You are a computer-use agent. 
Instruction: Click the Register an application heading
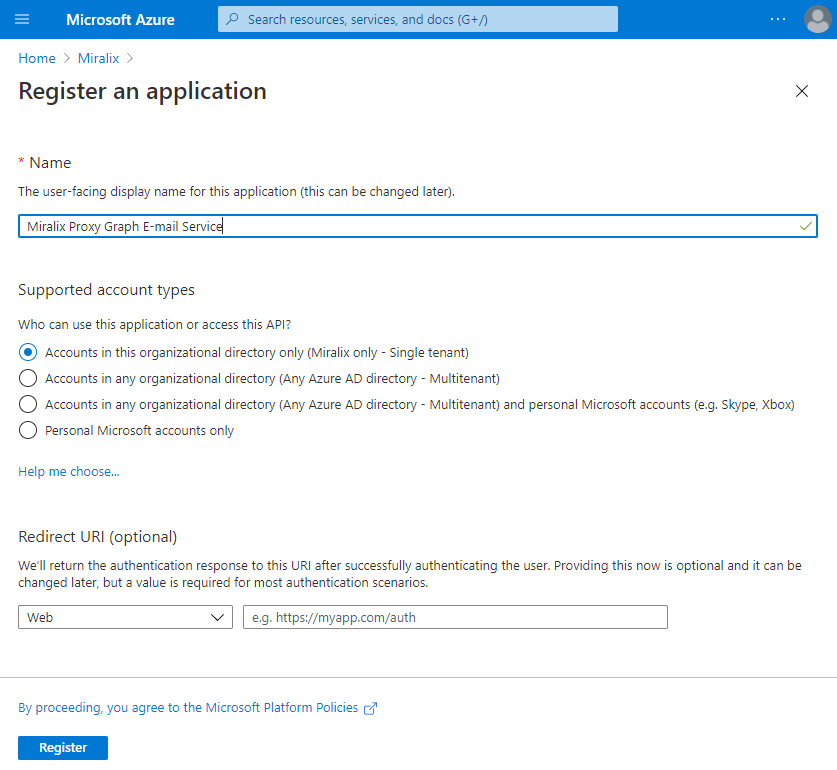[143, 91]
